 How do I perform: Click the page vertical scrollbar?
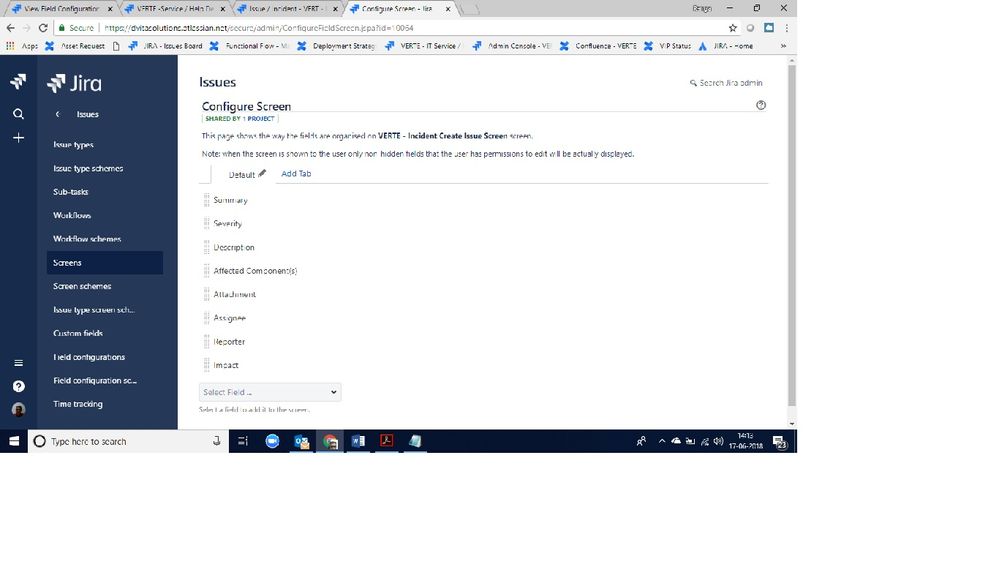pyautogui.click(x=792, y=236)
